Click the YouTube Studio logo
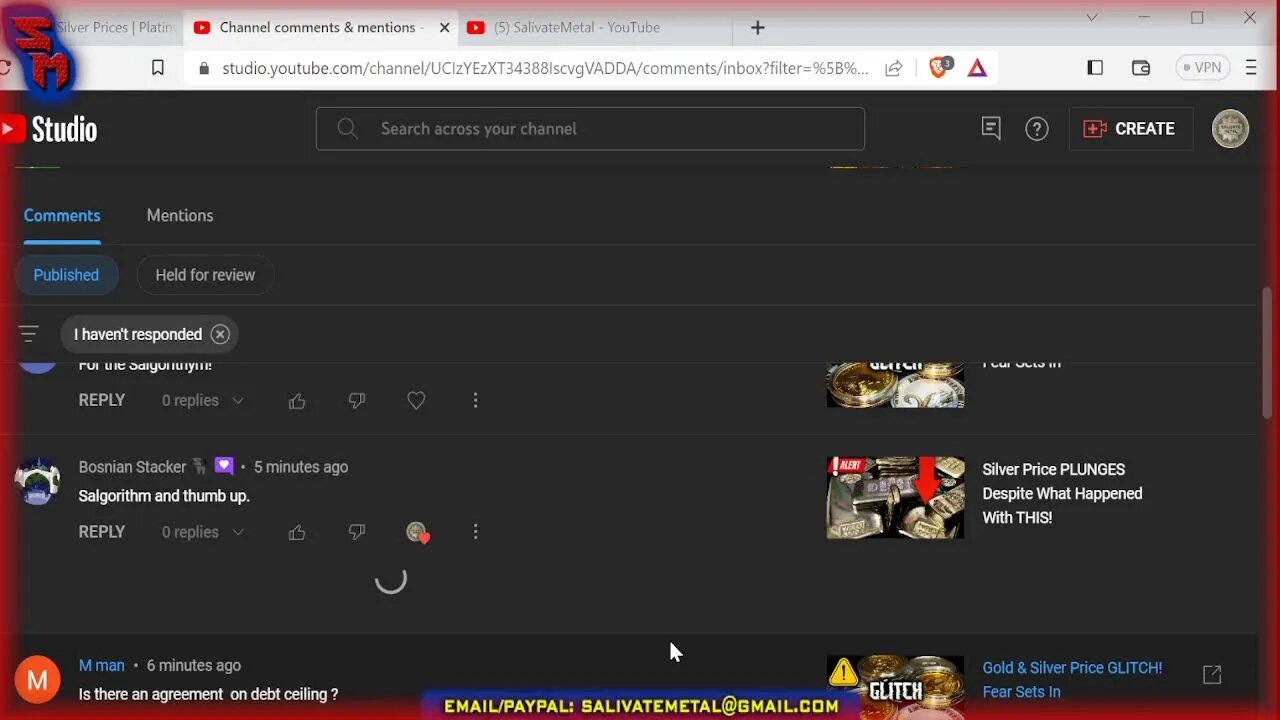Viewport: 1280px width, 720px height. click(x=49, y=129)
